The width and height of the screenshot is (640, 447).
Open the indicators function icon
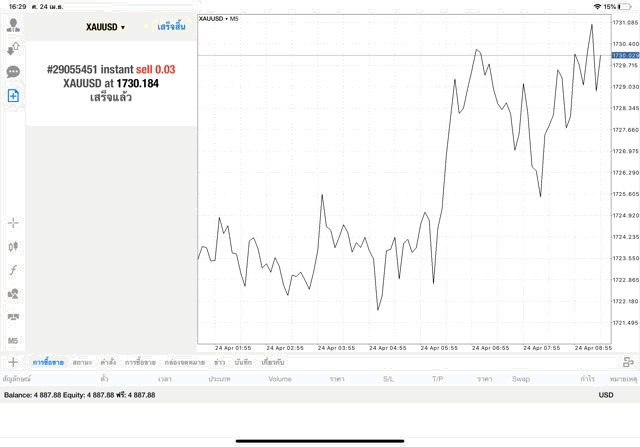click(x=13, y=270)
